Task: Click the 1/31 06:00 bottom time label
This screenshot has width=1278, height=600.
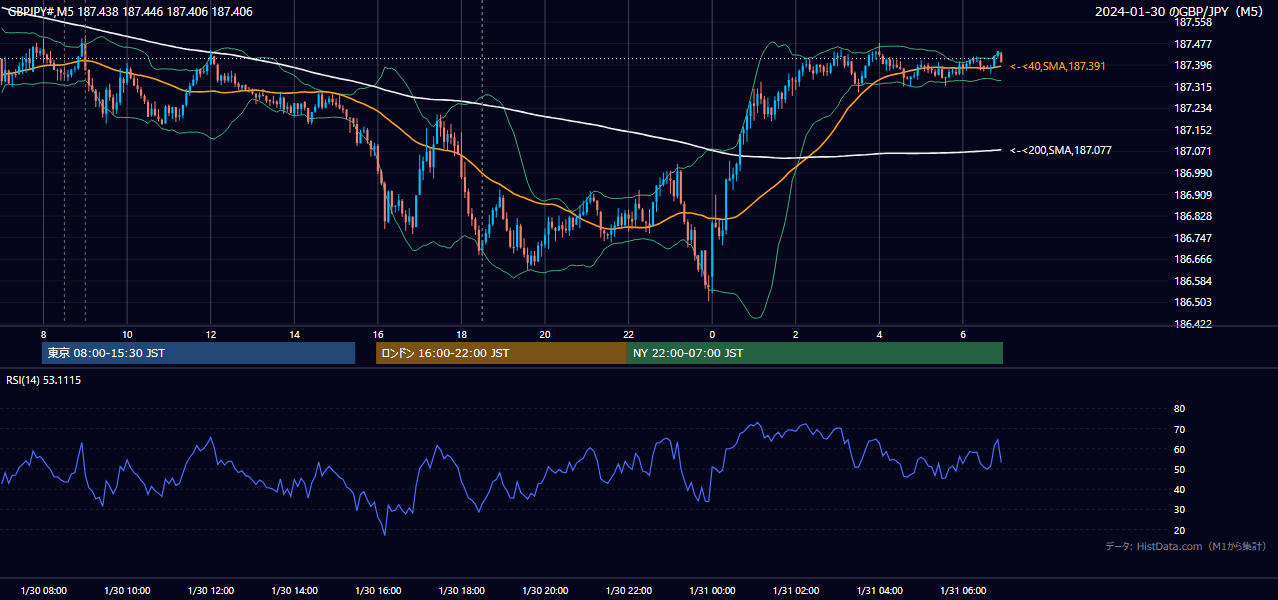Action: click(x=963, y=591)
